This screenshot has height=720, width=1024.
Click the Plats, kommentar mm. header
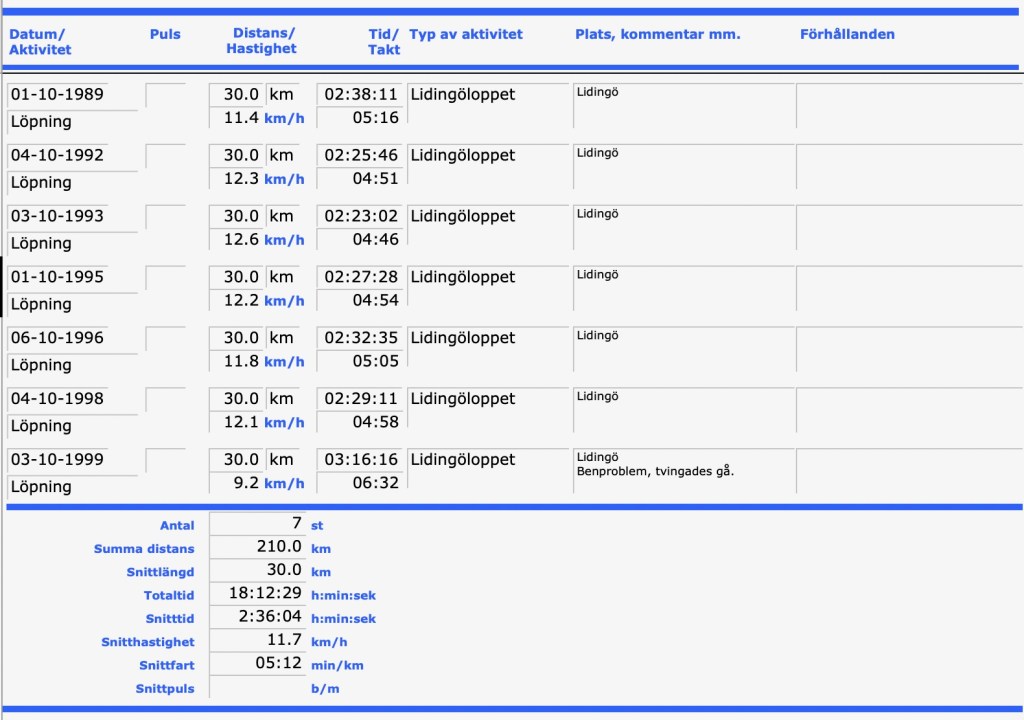pyautogui.click(x=657, y=34)
